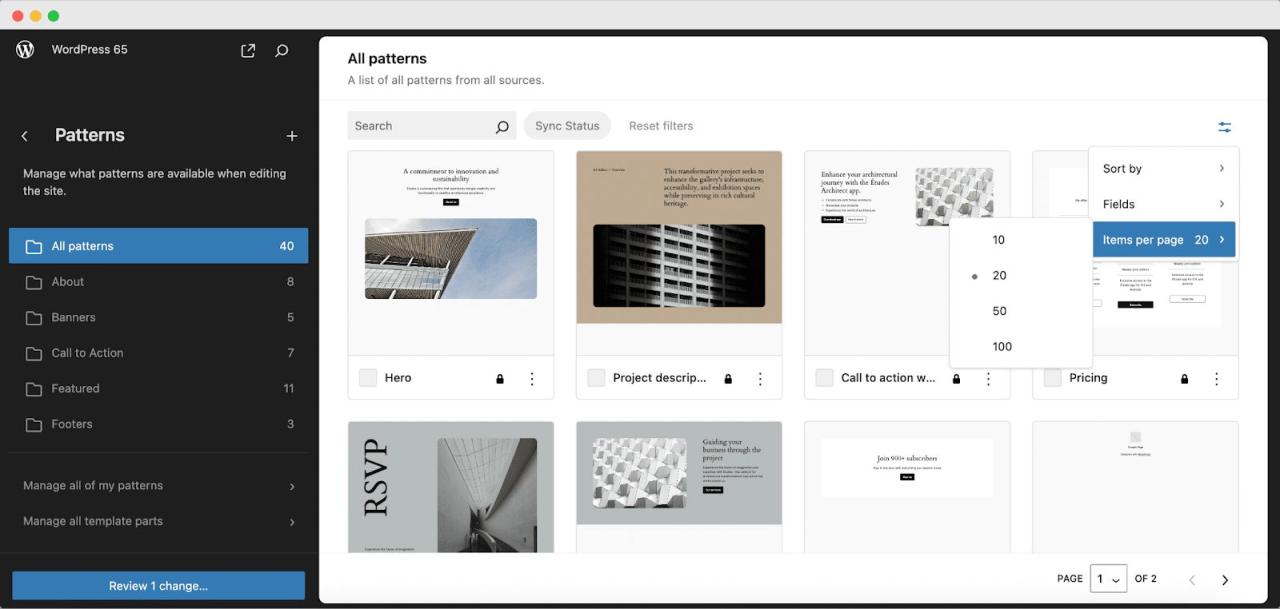Expand Manage all template parts

(x=159, y=521)
